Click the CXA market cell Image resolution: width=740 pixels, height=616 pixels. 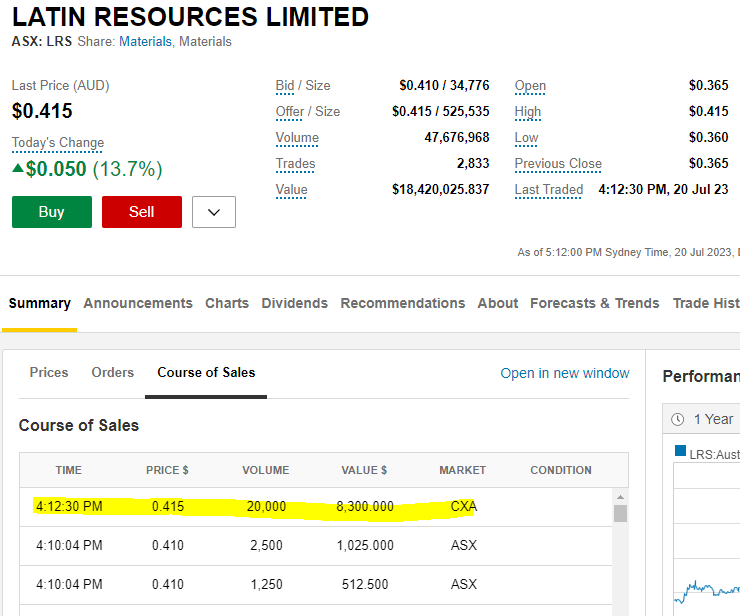[x=464, y=506]
